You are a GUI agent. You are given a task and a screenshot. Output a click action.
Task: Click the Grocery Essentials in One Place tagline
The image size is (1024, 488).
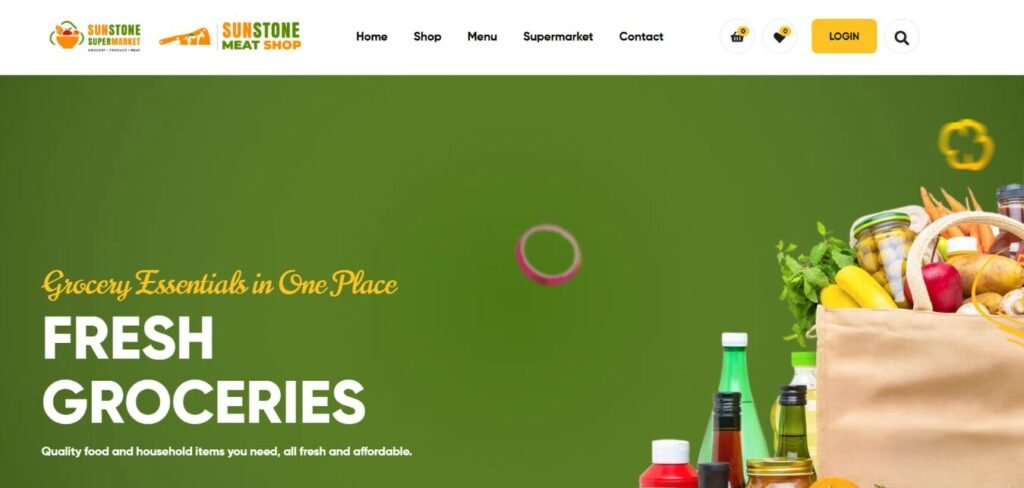click(x=219, y=285)
